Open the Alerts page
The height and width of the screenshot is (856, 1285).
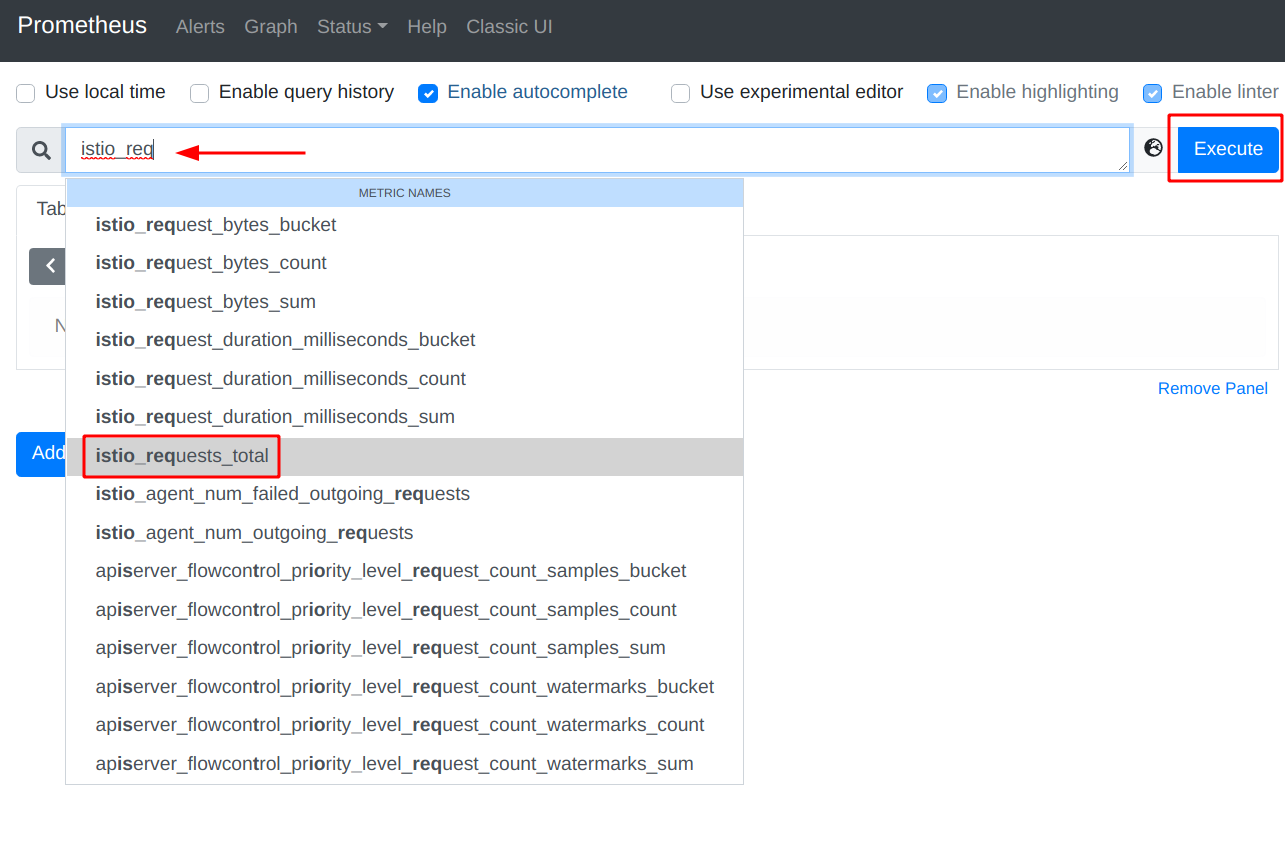(x=200, y=27)
